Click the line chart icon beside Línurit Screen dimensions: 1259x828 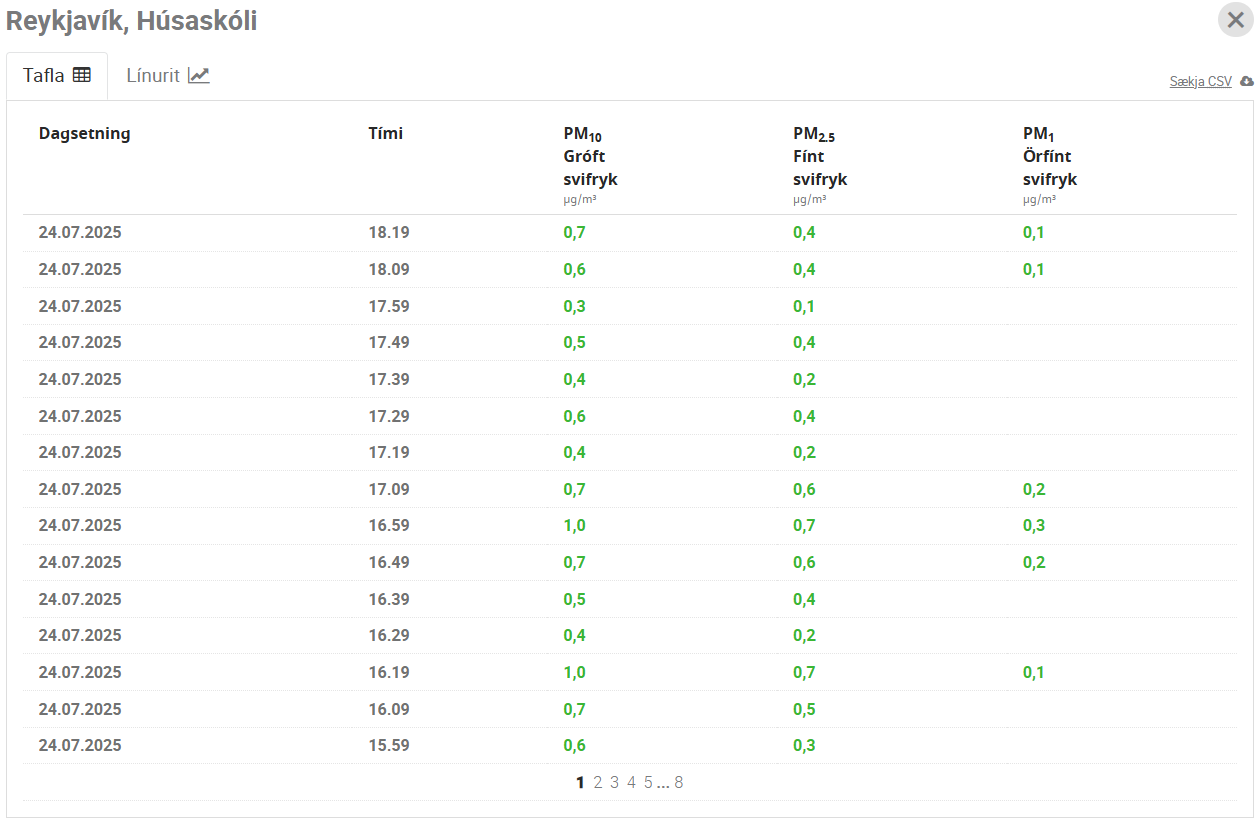tap(199, 75)
